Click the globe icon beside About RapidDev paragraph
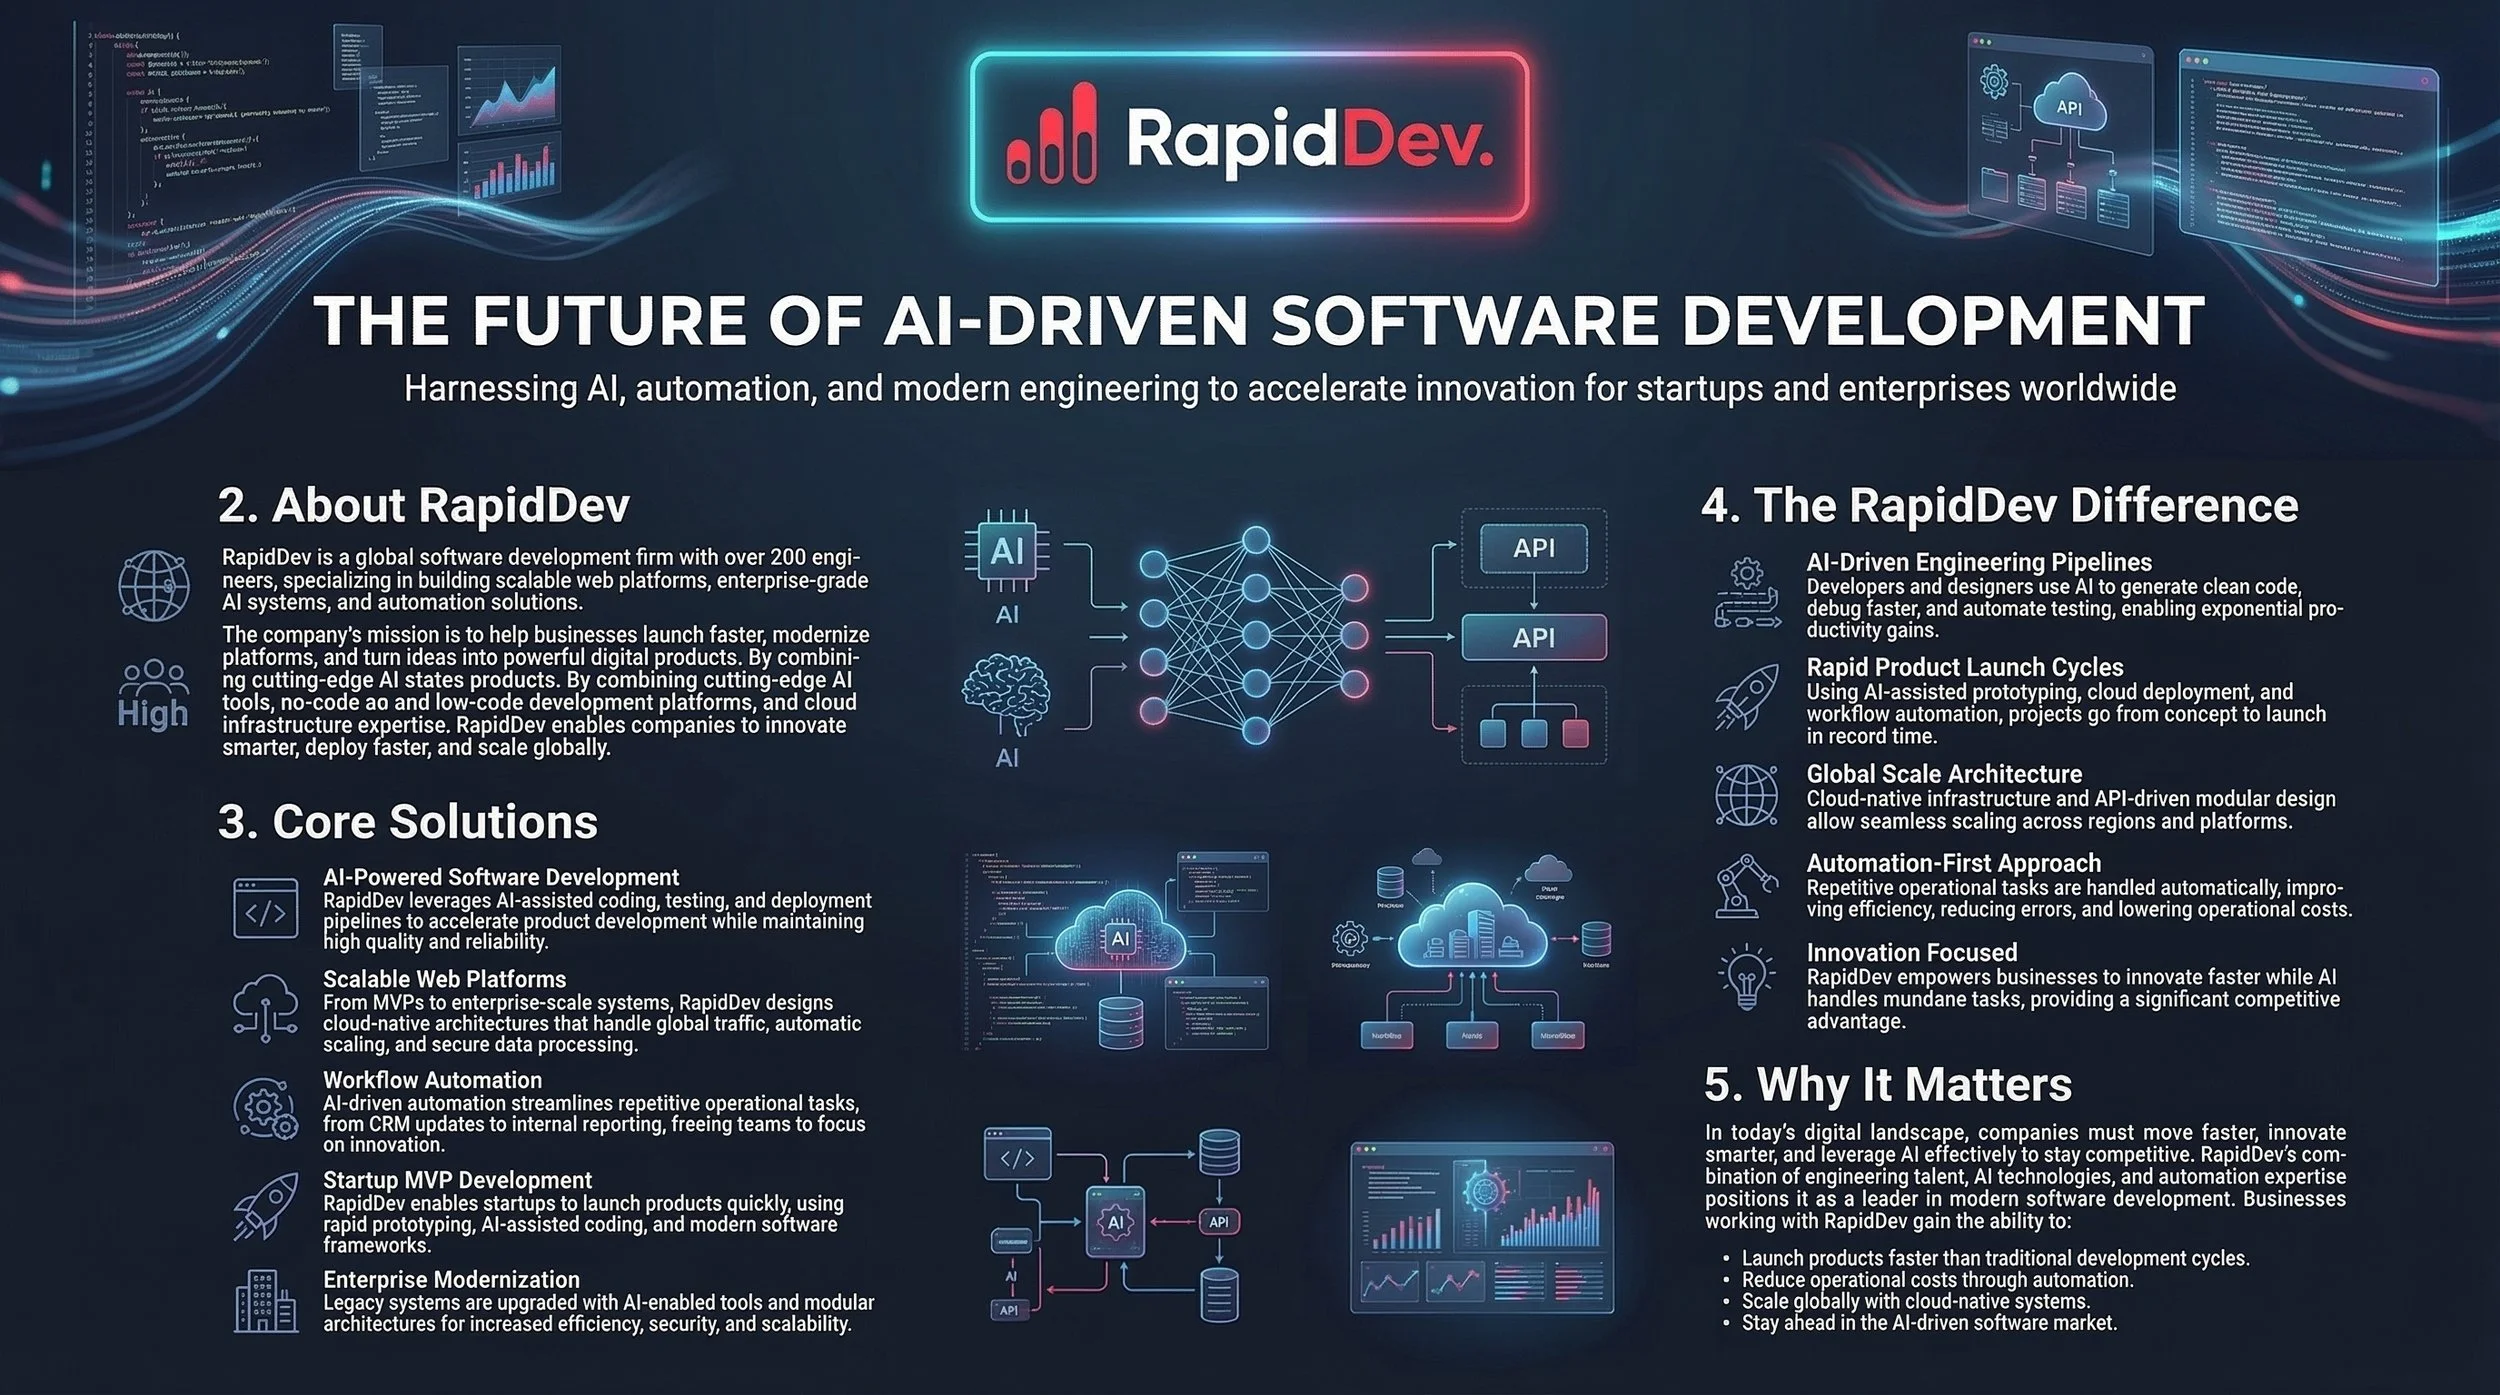The height and width of the screenshot is (1395, 2500). (x=153, y=584)
